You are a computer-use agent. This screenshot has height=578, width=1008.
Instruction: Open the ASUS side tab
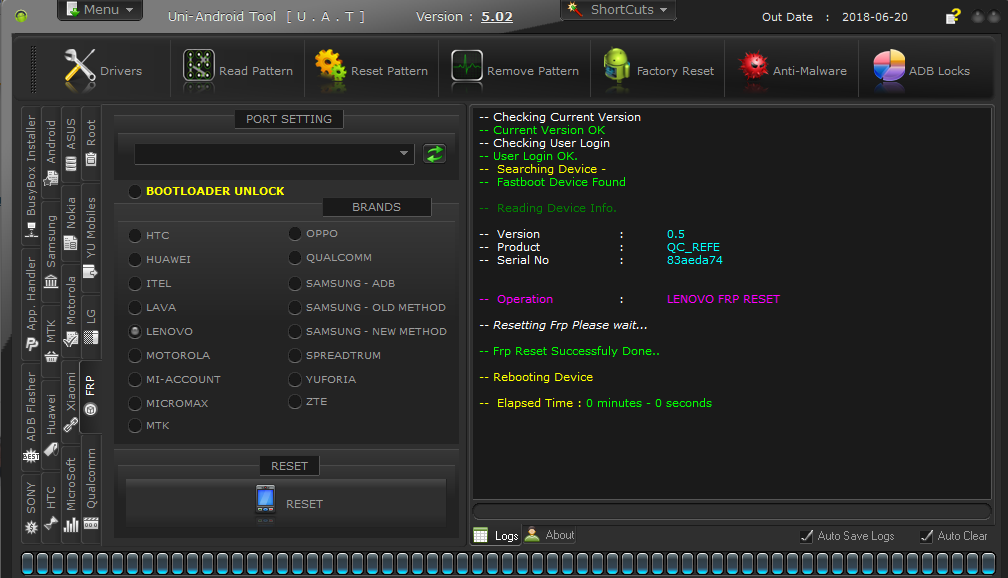pos(71,145)
